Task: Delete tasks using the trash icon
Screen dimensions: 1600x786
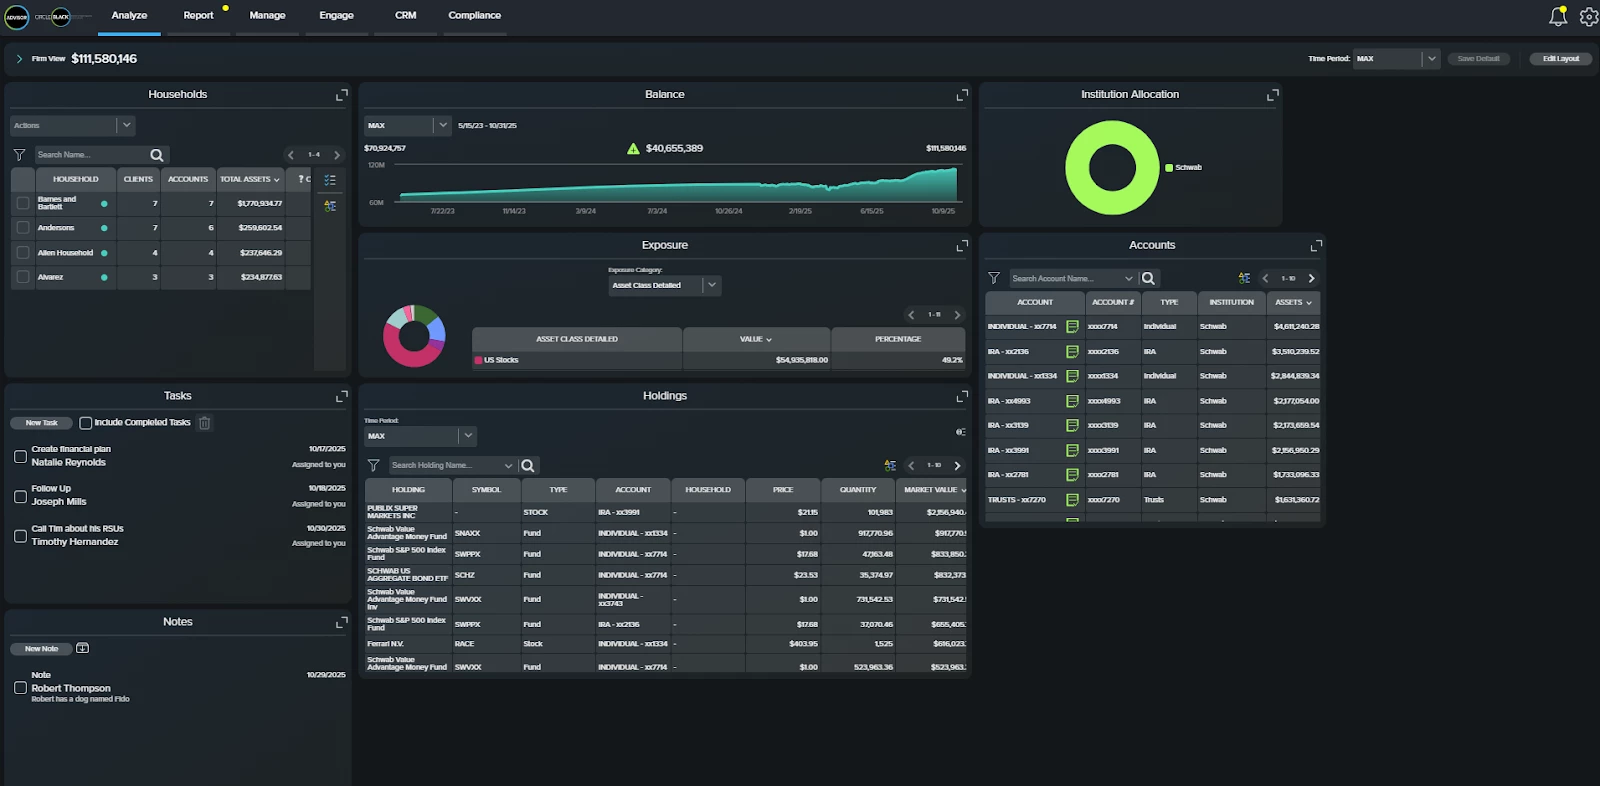Action: click(x=204, y=423)
